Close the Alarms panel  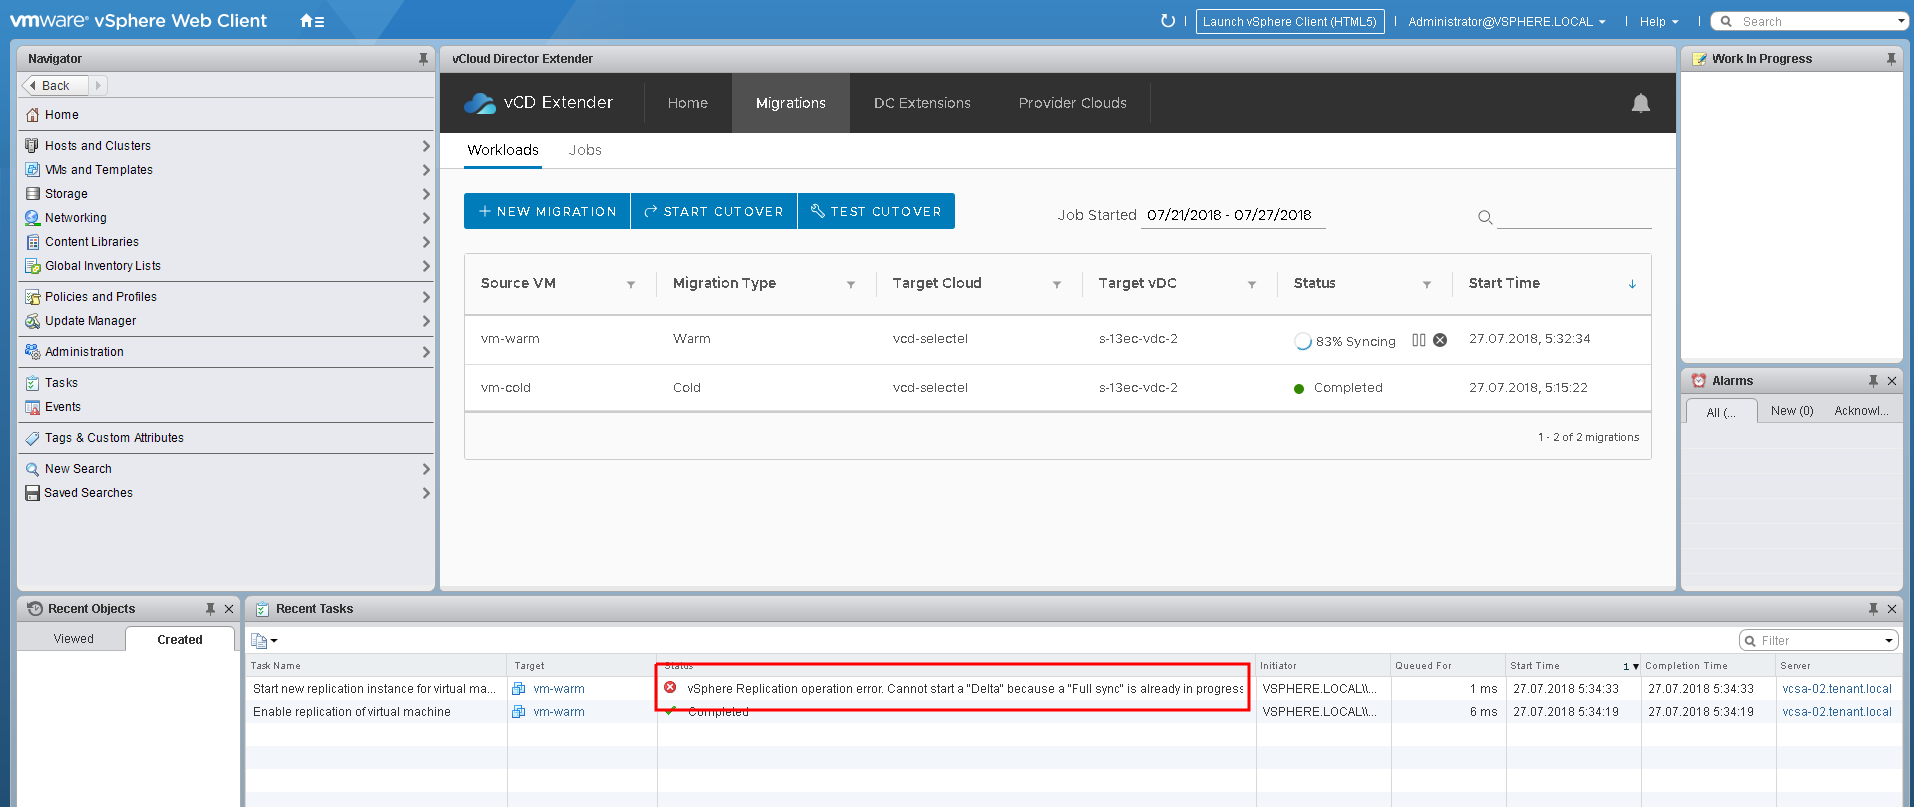[x=1892, y=381]
